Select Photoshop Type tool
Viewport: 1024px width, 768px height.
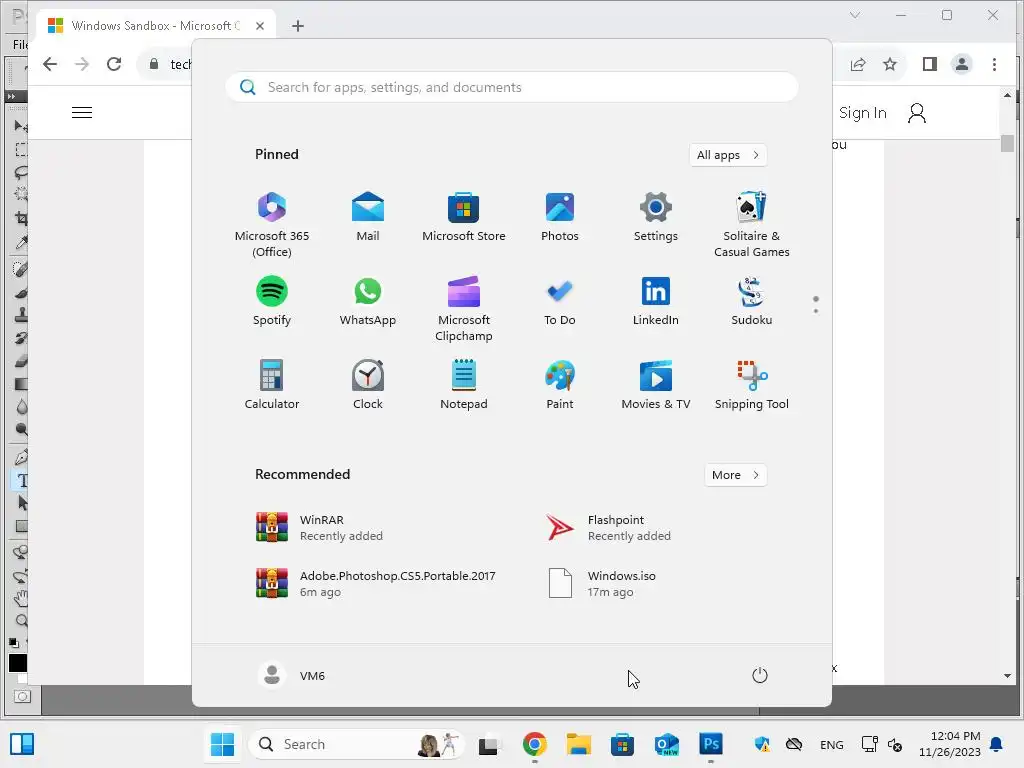[x=22, y=481]
